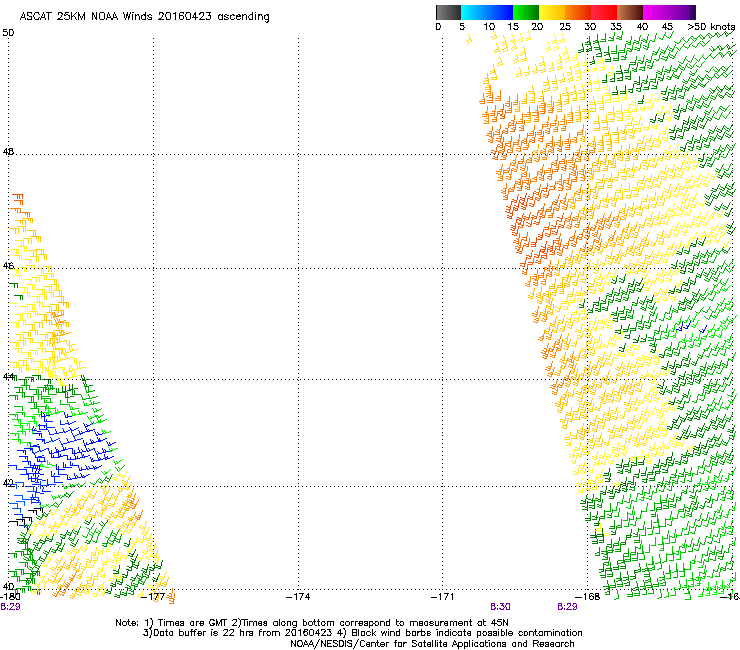The width and height of the screenshot is (740, 650).
Task: Click the note 'Times are GMT' line
Action: point(312,623)
